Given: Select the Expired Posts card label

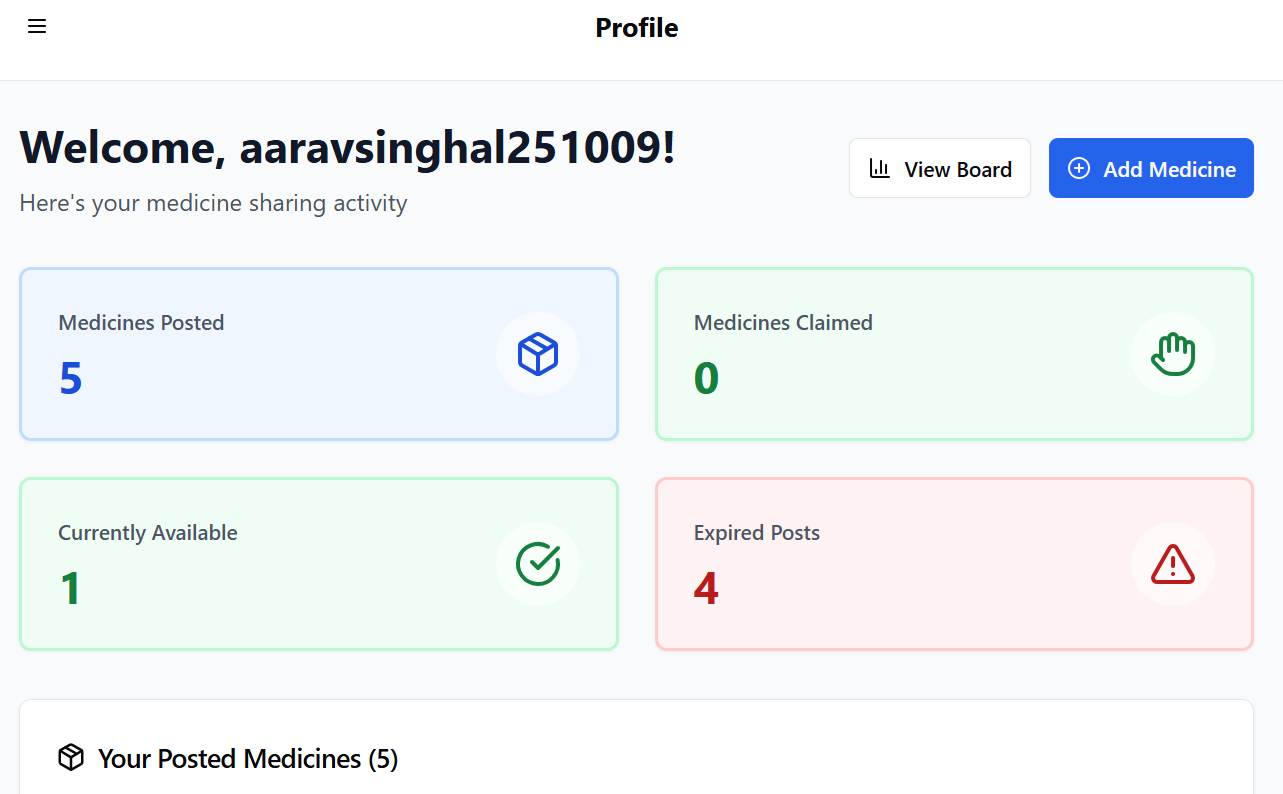Looking at the screenshot, I should (757, 533).
